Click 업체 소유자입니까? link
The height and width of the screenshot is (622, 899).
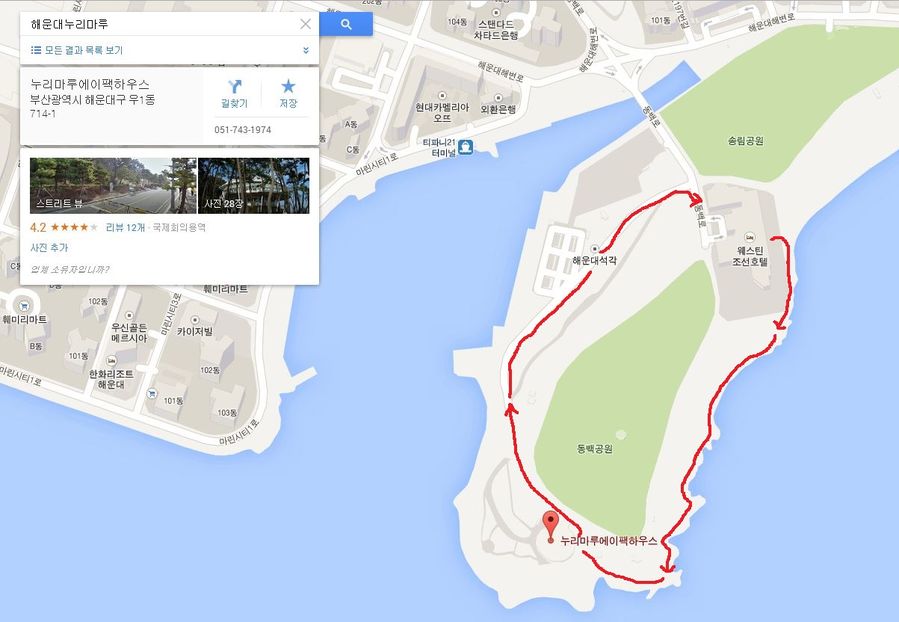point(69,269)
